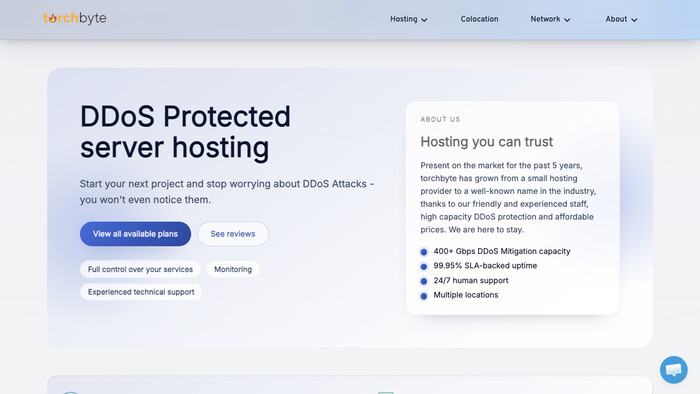The width and height of the screenshot is (700, 394).
Task: Click the Start your next project paragraph
Action: [227, 192]
